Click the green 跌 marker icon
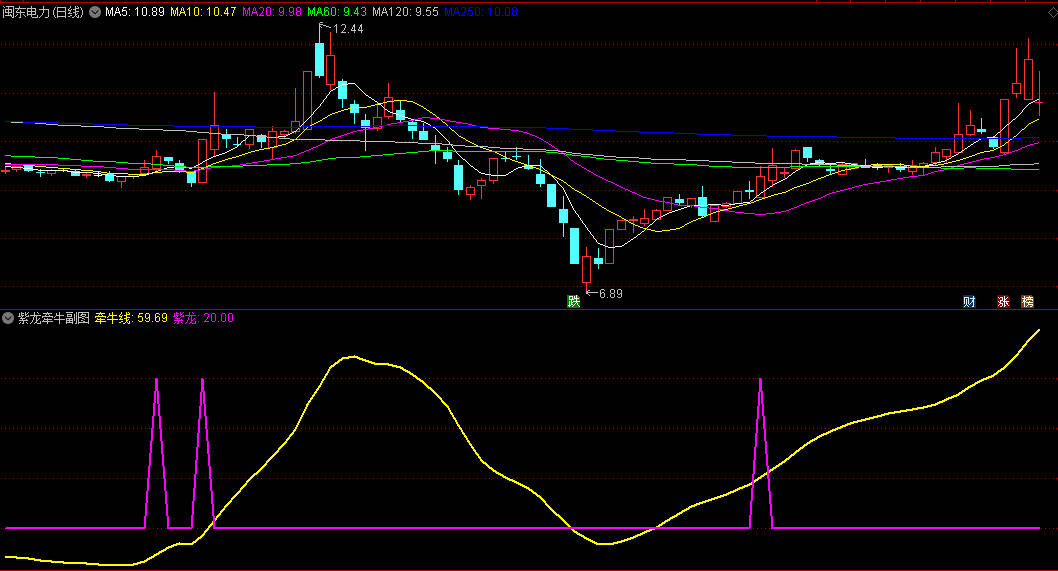The width and height of the screenshot is (1058, 571). pyautogui.click(x=573, y=301)
